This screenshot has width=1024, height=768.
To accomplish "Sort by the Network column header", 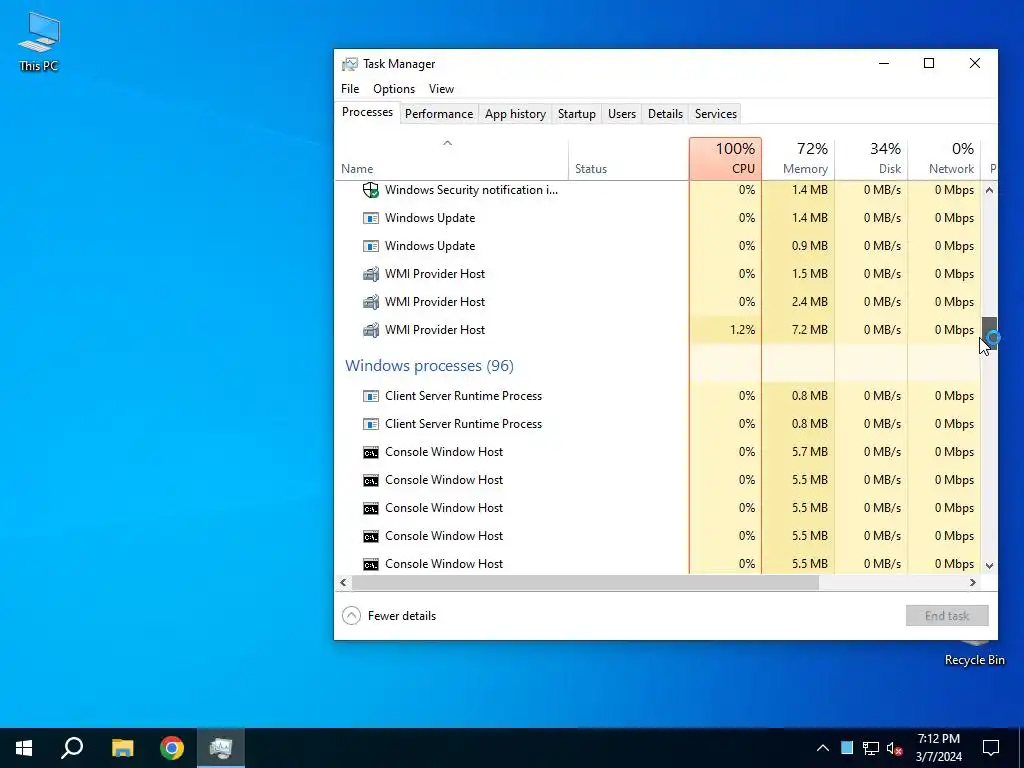I will pos(944,158).
